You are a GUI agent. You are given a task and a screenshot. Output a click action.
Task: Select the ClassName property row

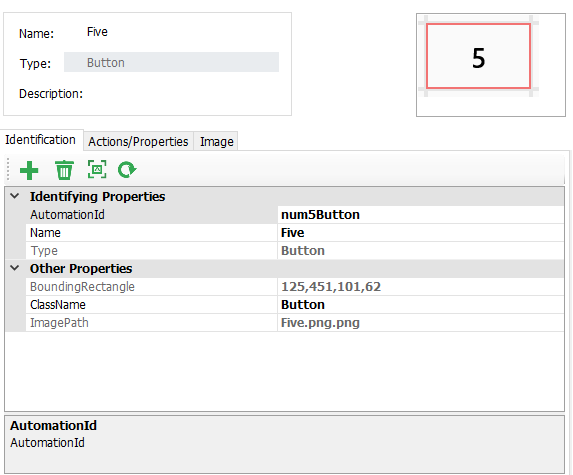(x=295, y=304)
